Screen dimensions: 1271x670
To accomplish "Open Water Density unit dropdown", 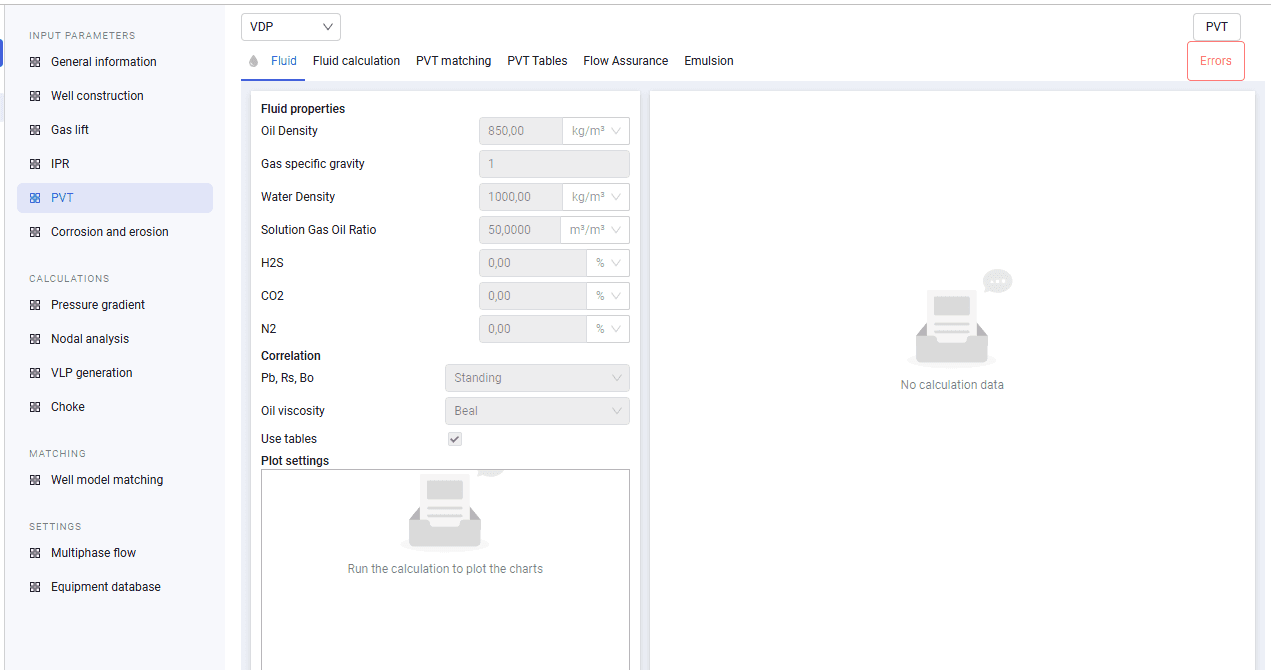I will pos(596,197).
